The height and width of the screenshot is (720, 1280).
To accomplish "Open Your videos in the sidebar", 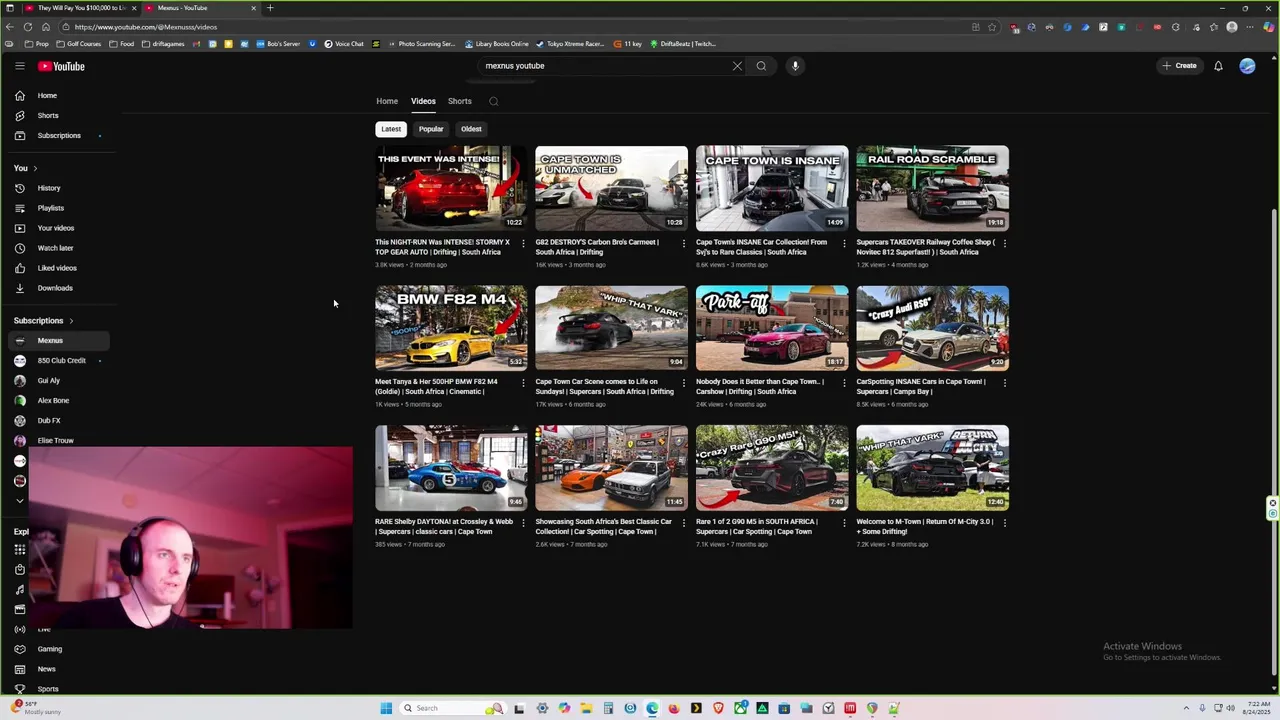I will (x=58, y=228).
